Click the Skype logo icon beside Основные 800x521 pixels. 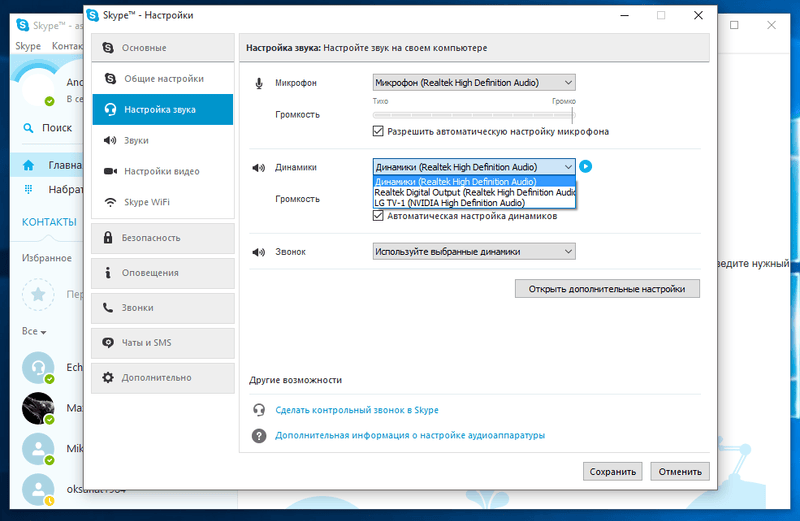pyautogui.click(x=108, y=47)
